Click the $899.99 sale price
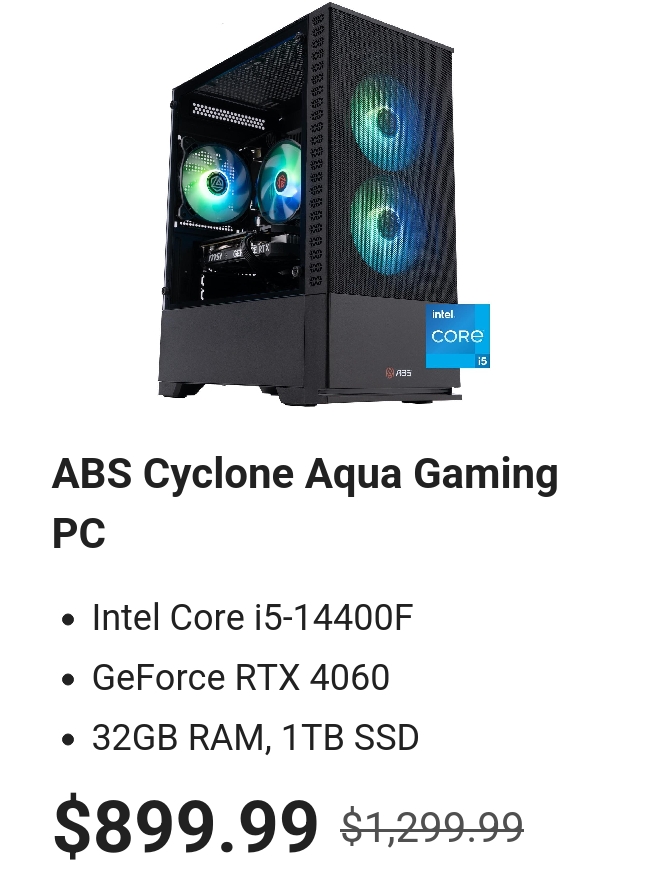The image size is (649, 870). (x=186, y=825)
